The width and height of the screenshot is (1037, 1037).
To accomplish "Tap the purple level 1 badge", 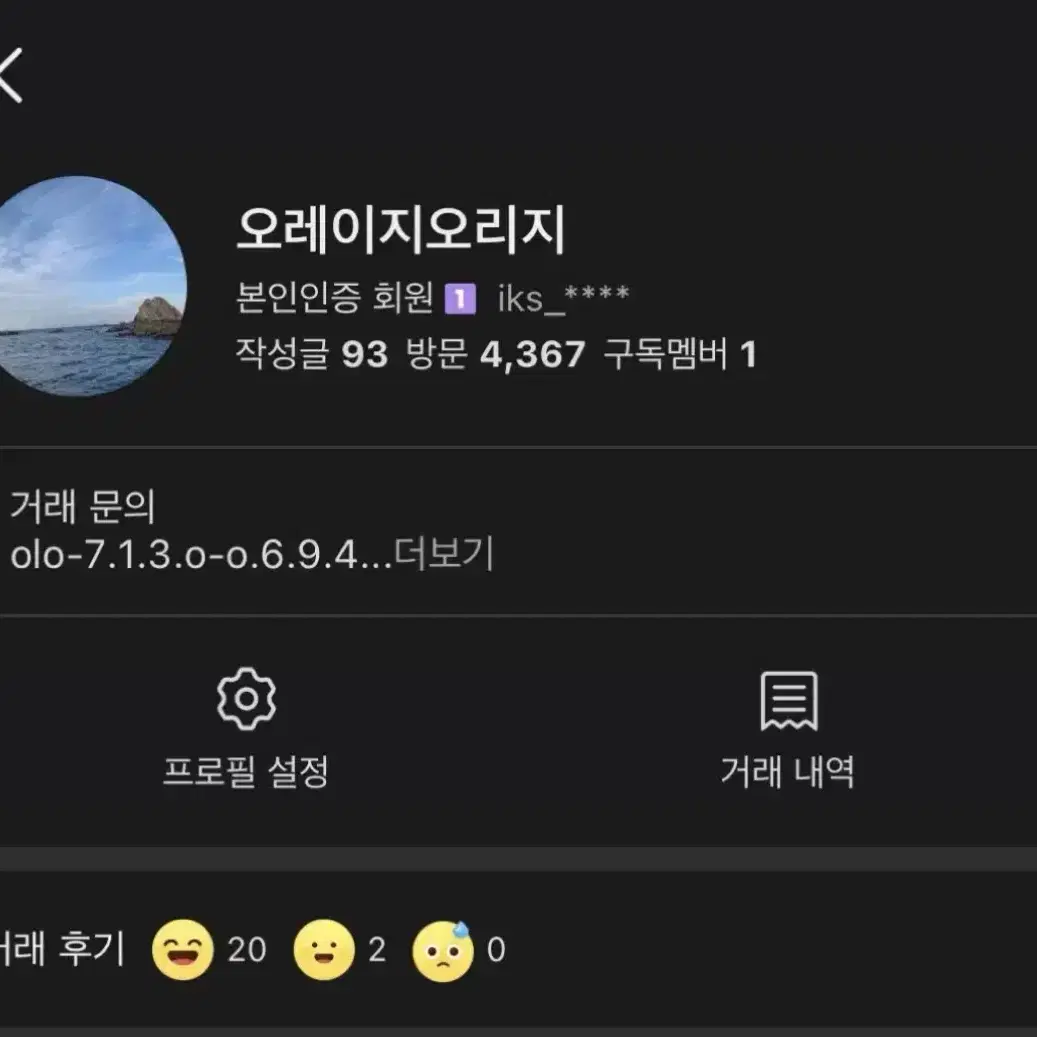I will (460, 299).
